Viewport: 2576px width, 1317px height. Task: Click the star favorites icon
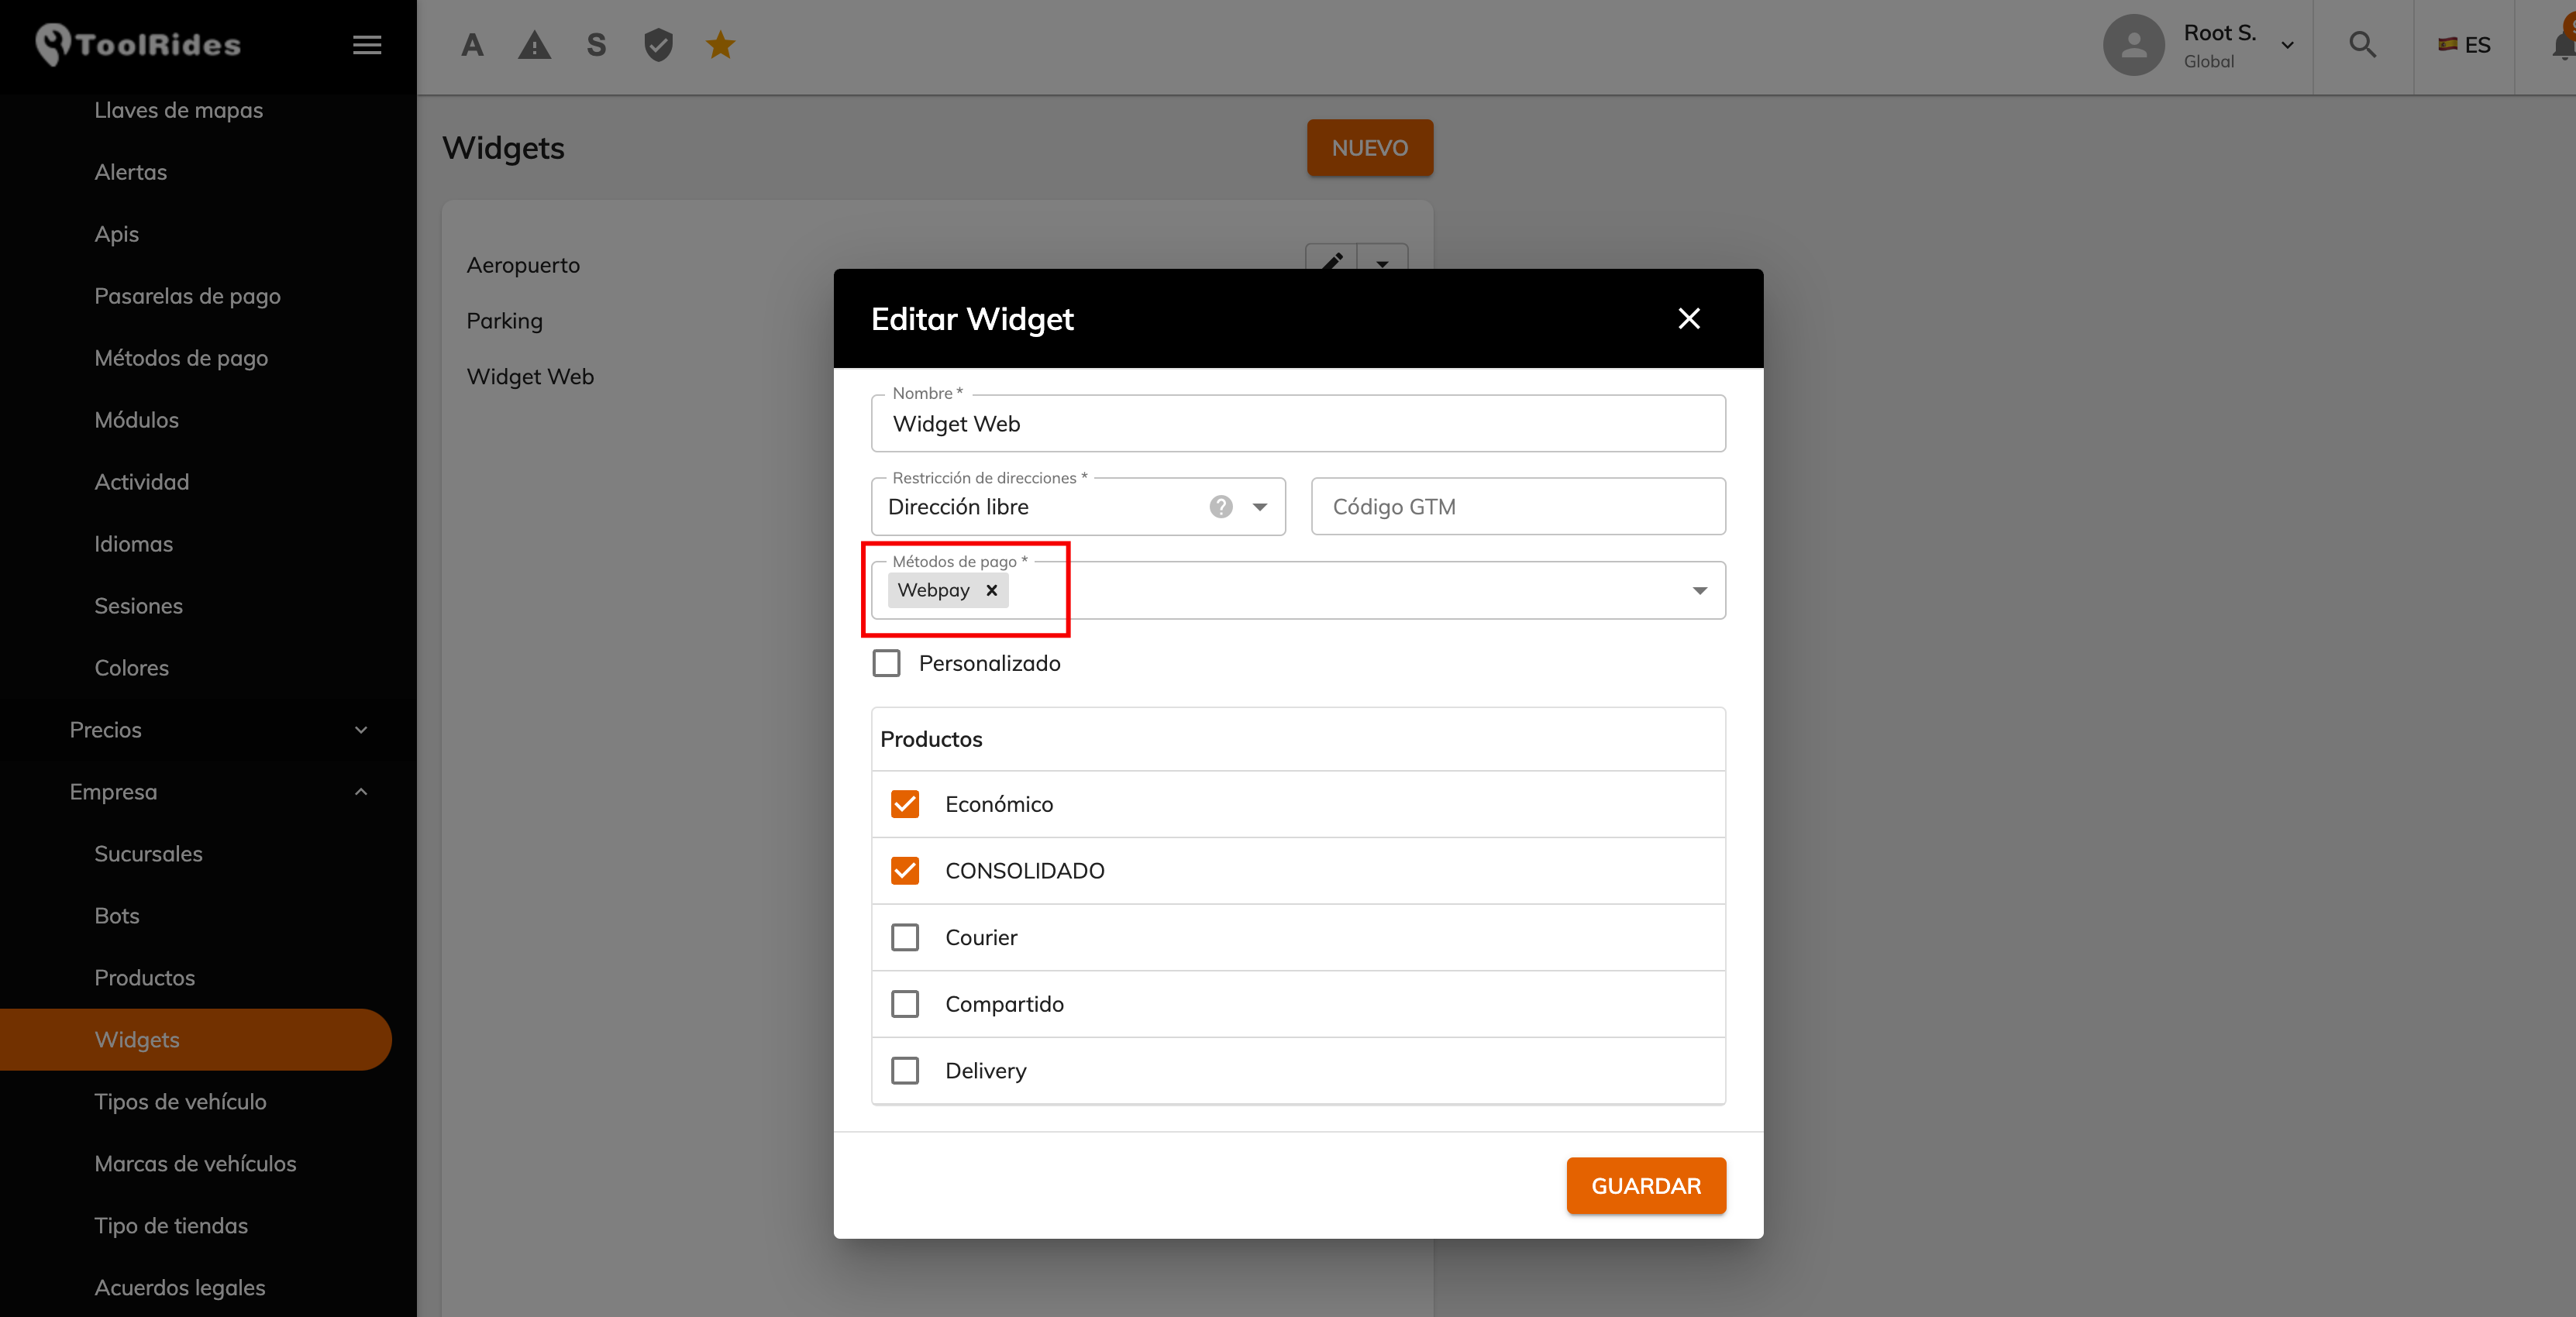(720, 45)
